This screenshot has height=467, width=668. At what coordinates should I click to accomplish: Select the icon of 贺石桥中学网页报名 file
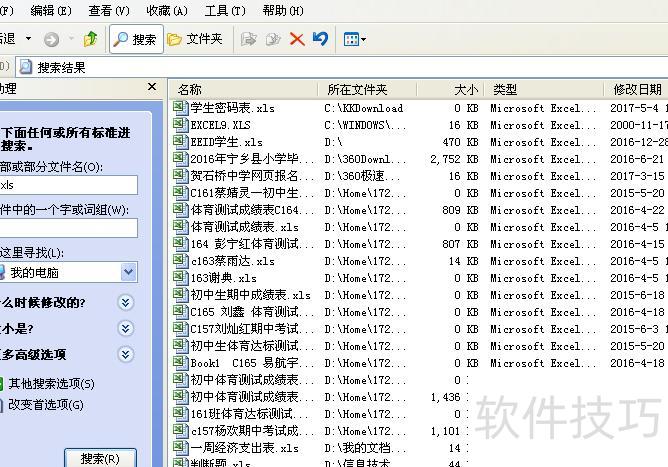181,176
